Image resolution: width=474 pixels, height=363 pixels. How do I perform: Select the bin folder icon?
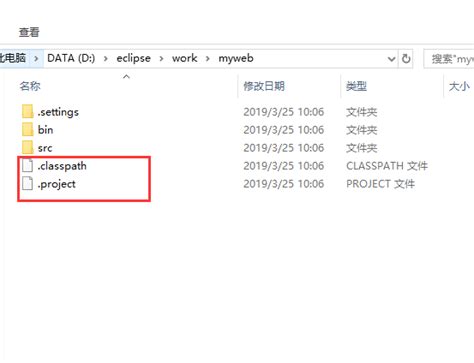pos(28,129)
